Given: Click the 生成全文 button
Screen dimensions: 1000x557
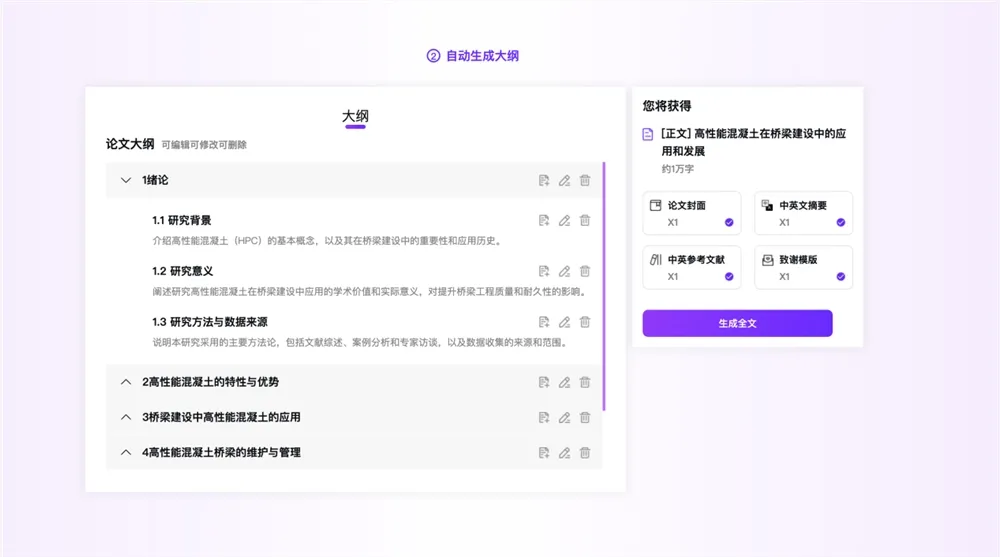Looking at the screenshot, I should [x=737, y=323].
